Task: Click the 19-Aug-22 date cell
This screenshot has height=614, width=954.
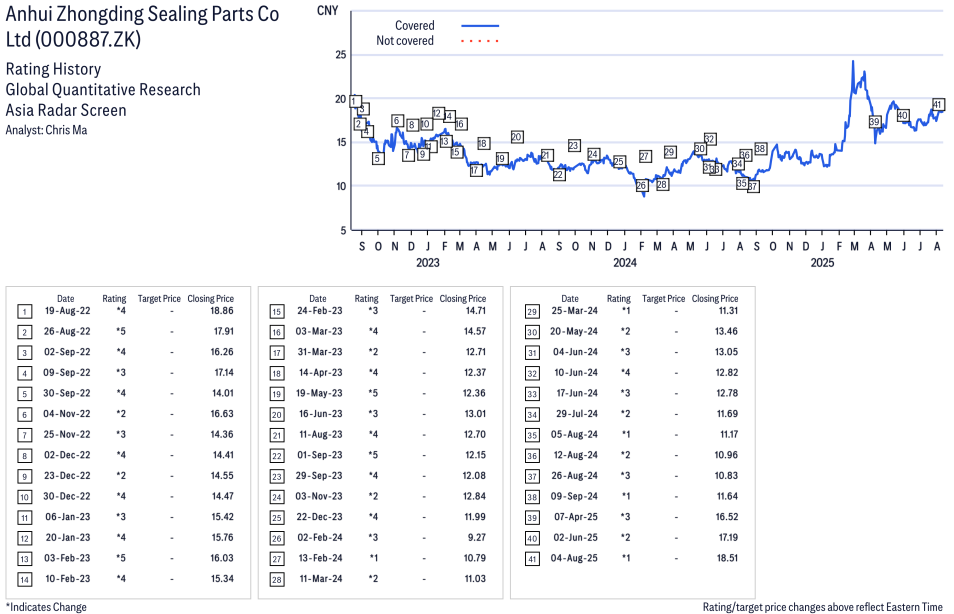Action: click(x=68, y=311)
